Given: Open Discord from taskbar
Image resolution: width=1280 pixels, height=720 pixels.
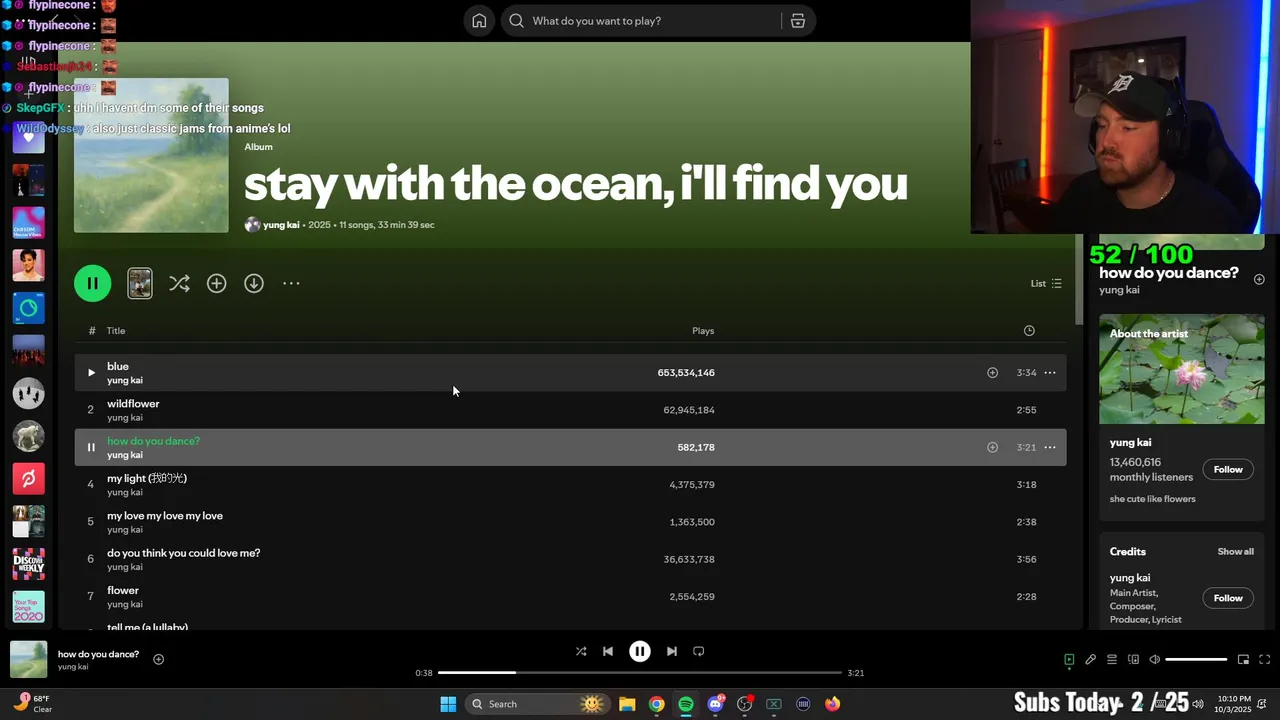Looking at the screenshot, I should click(715, 704).
